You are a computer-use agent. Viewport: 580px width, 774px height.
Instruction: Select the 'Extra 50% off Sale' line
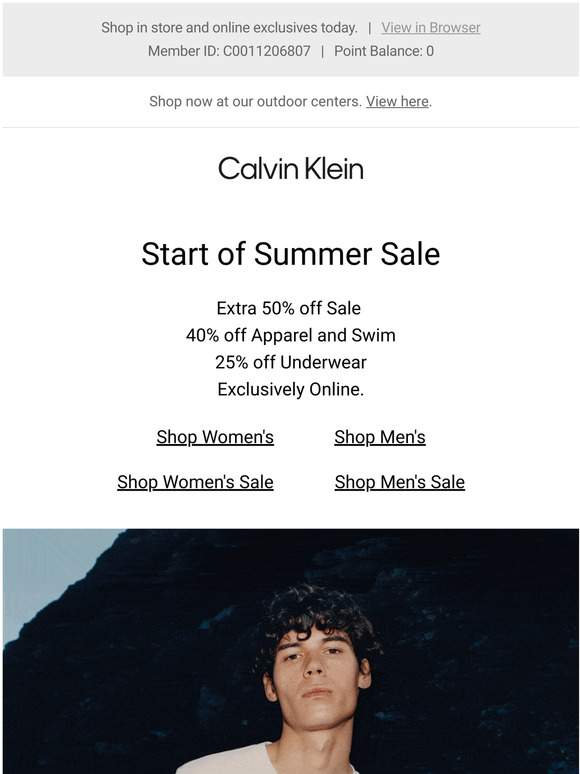[289, 309]
